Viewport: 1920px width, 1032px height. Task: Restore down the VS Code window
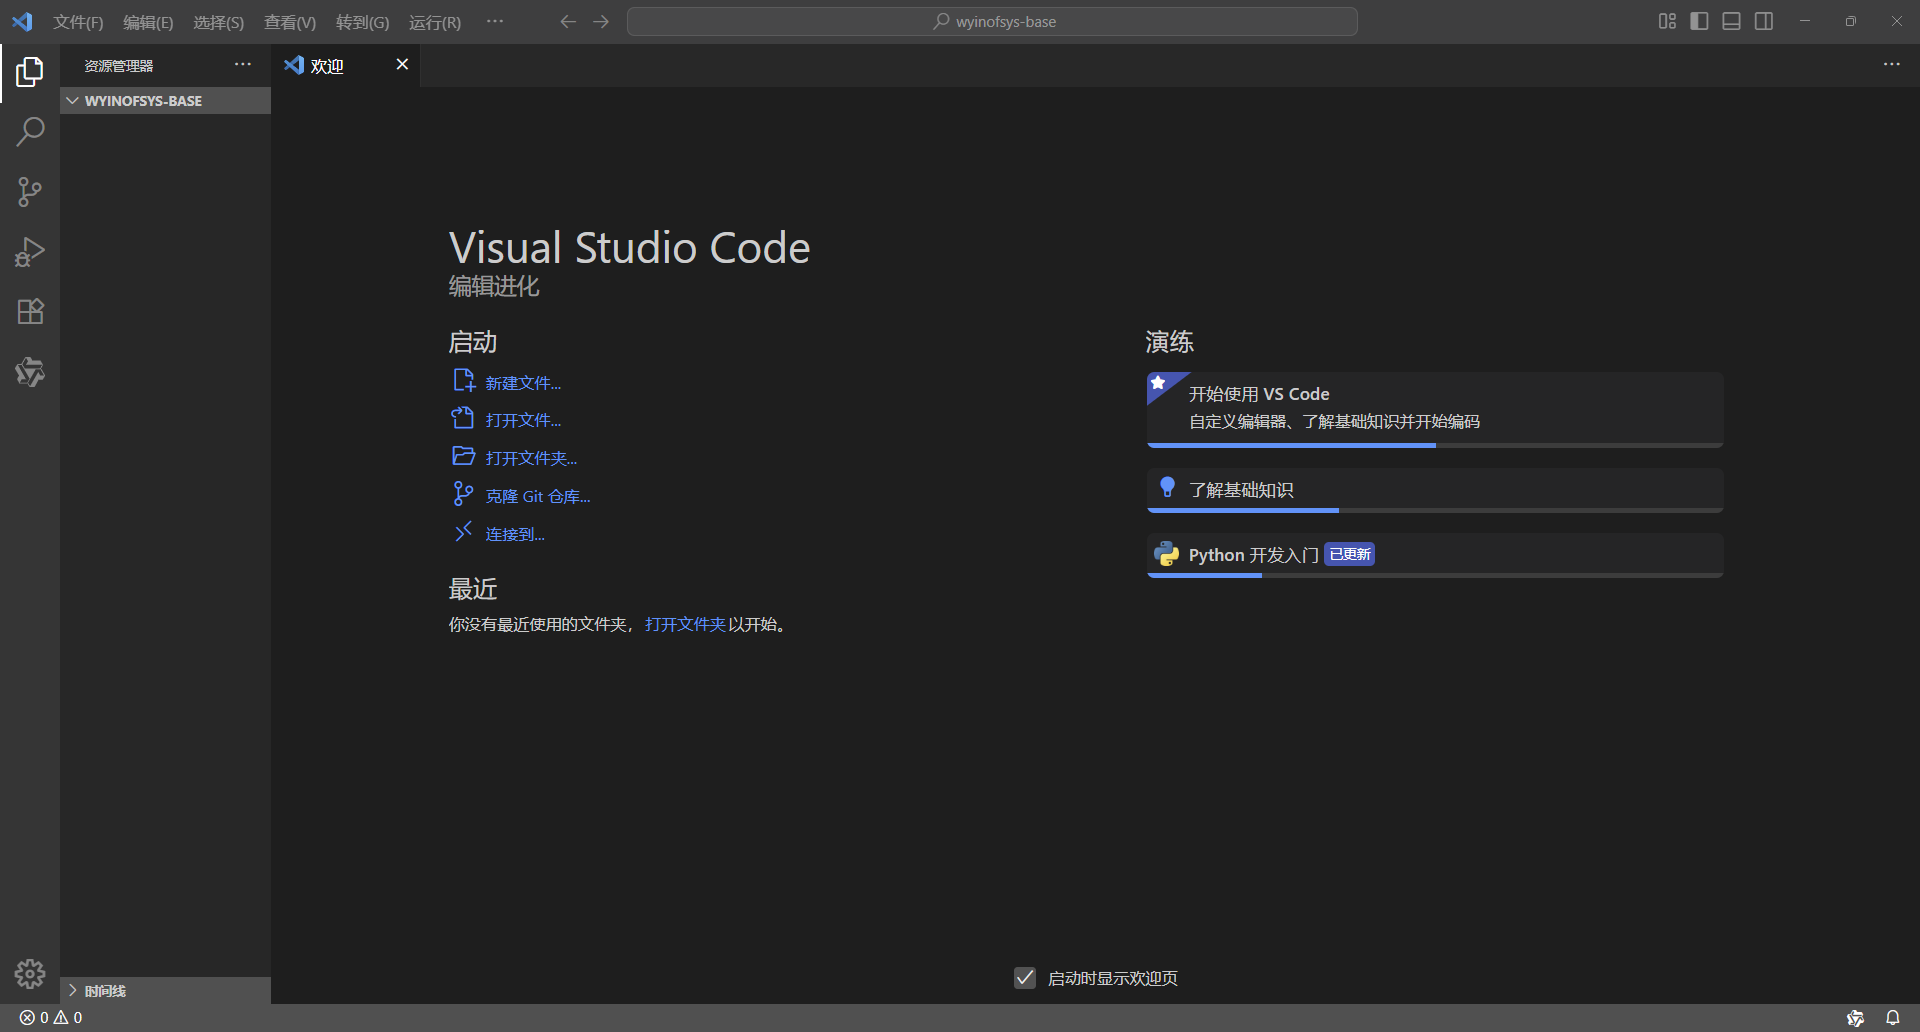(1851, 21)
